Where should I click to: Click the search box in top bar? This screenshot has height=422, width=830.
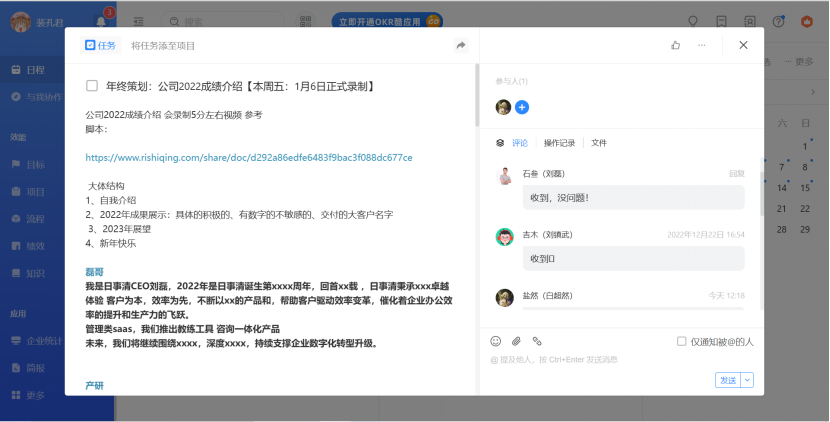click(222, 22)
